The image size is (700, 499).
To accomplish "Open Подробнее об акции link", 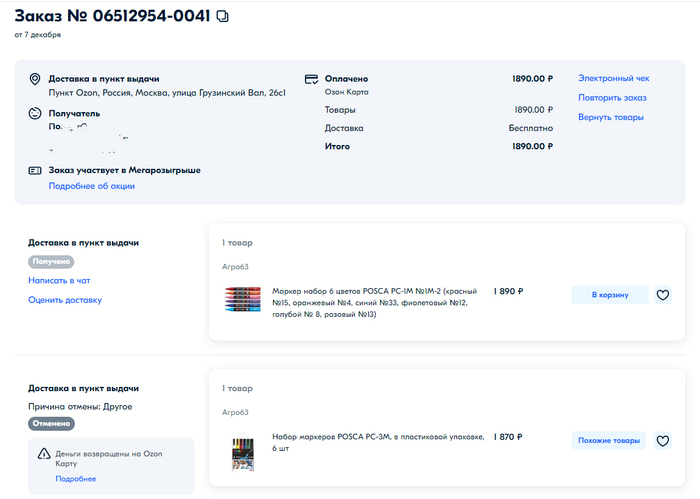I will click(92, 186).
